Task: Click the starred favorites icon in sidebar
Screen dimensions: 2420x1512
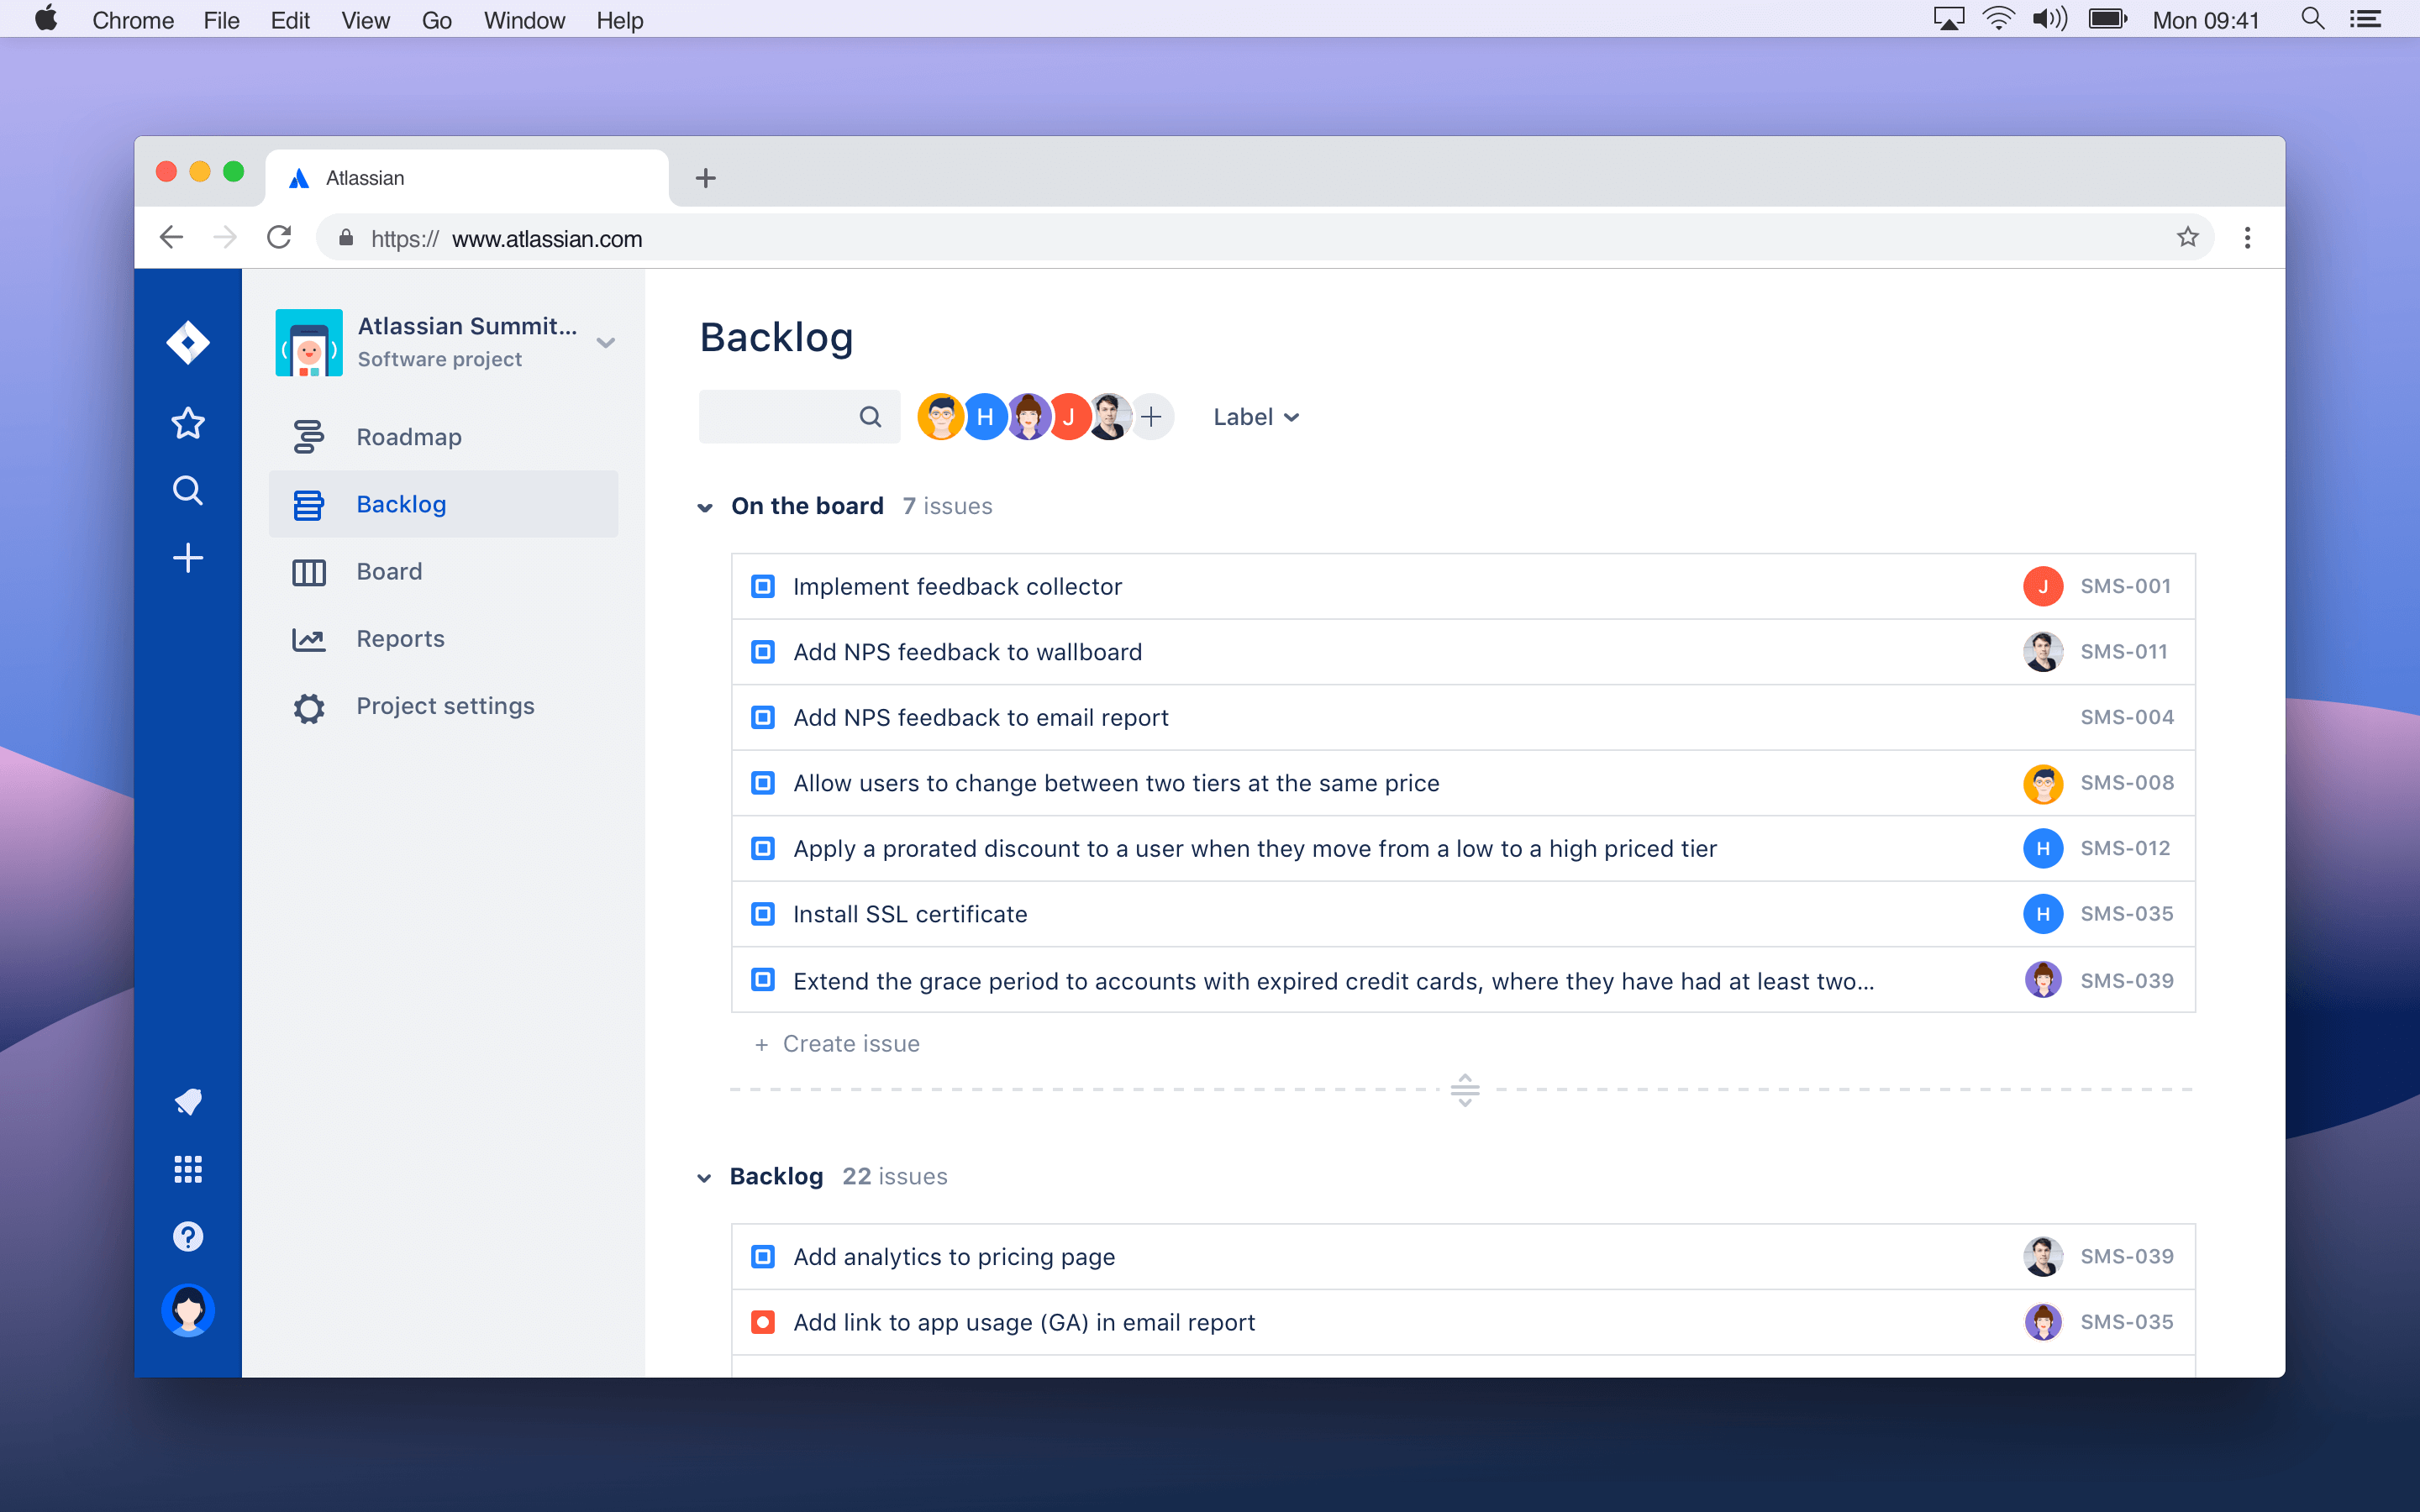Action: coord(188,423)
